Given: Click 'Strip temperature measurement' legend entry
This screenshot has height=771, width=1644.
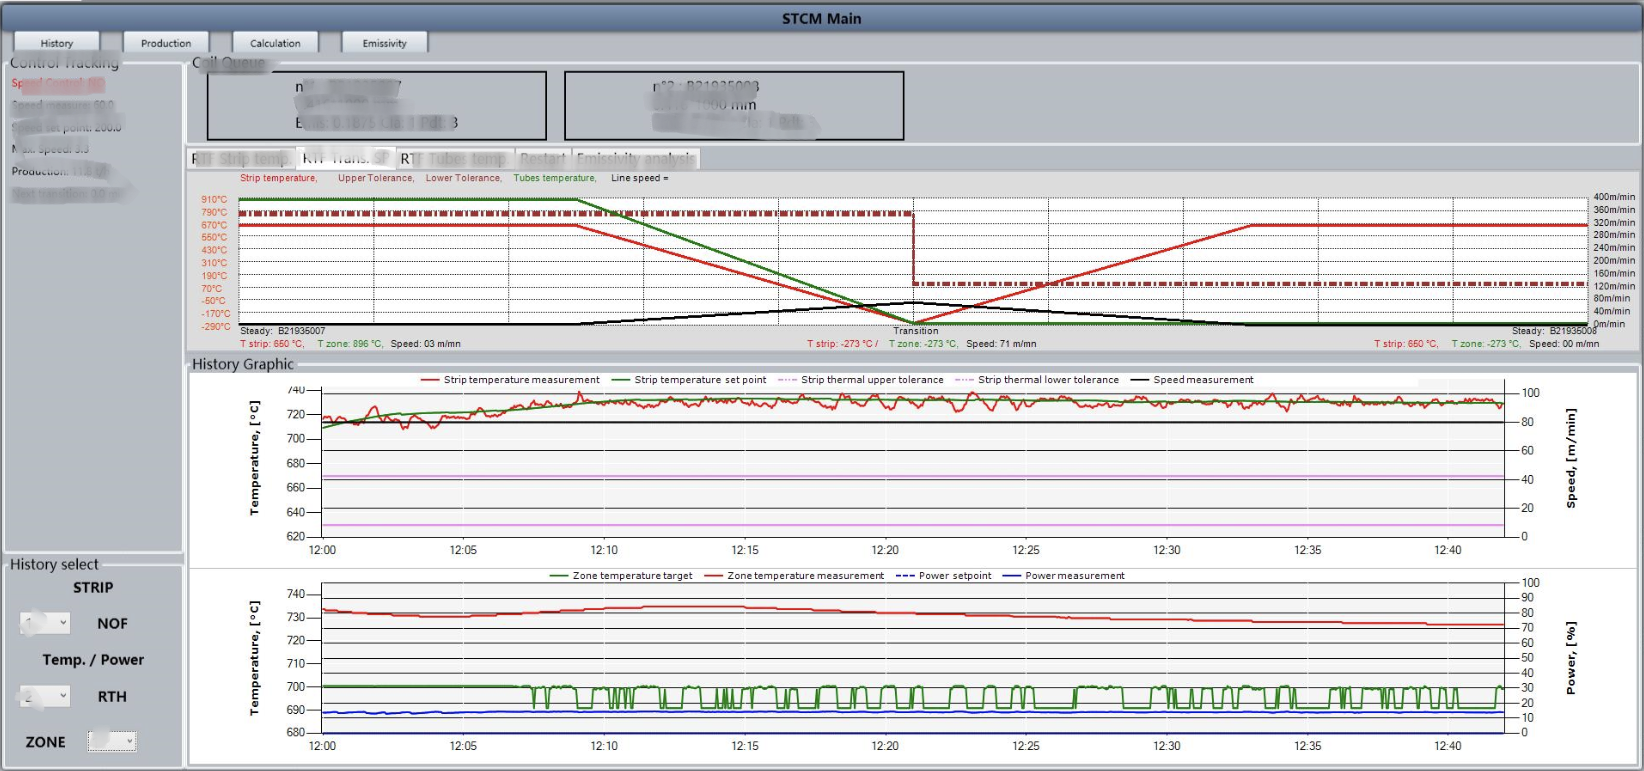Looking at the screenshot, I should point(511,380).
